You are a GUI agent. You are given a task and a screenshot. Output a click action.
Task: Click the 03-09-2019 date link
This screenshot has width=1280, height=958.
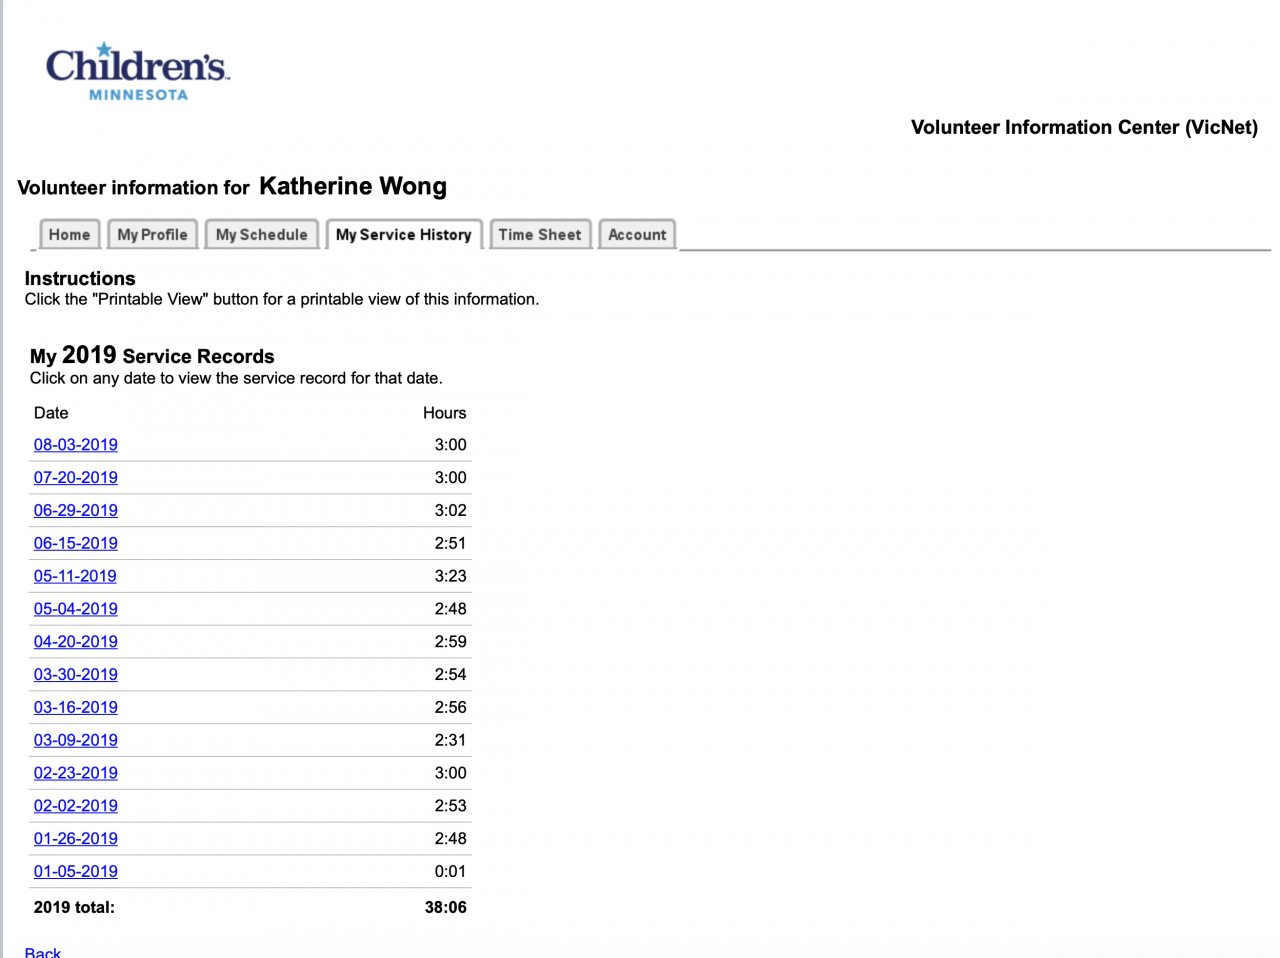click(x=76, y=740)
